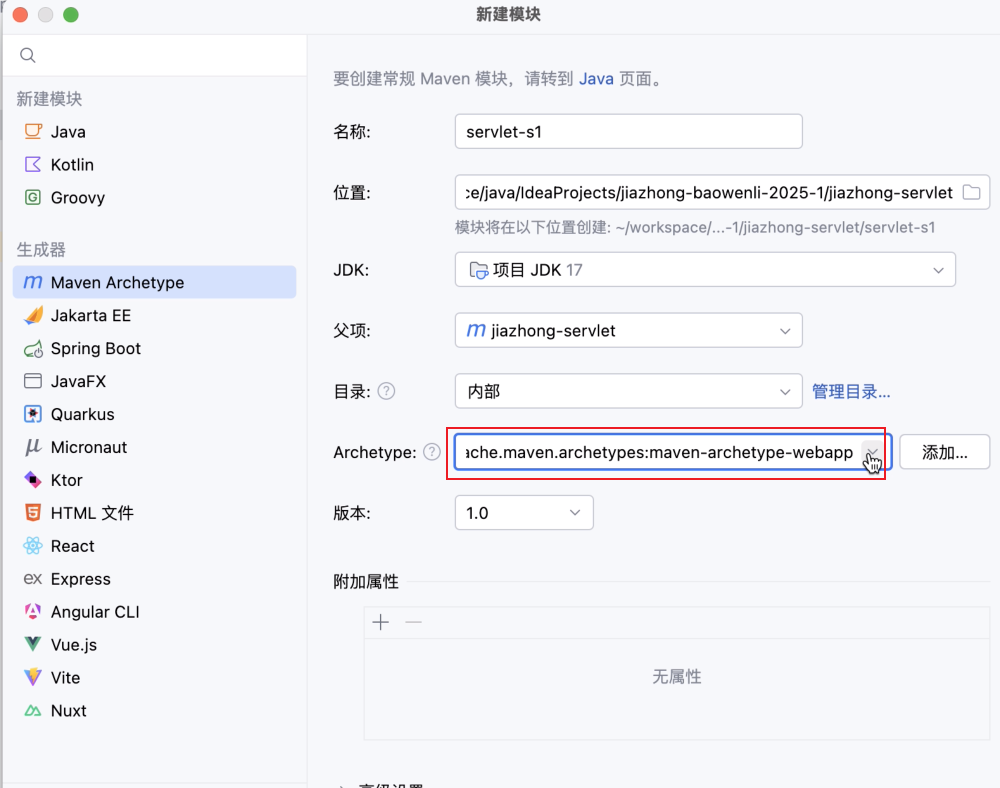Open 管理目录 link

coord(851,391)
